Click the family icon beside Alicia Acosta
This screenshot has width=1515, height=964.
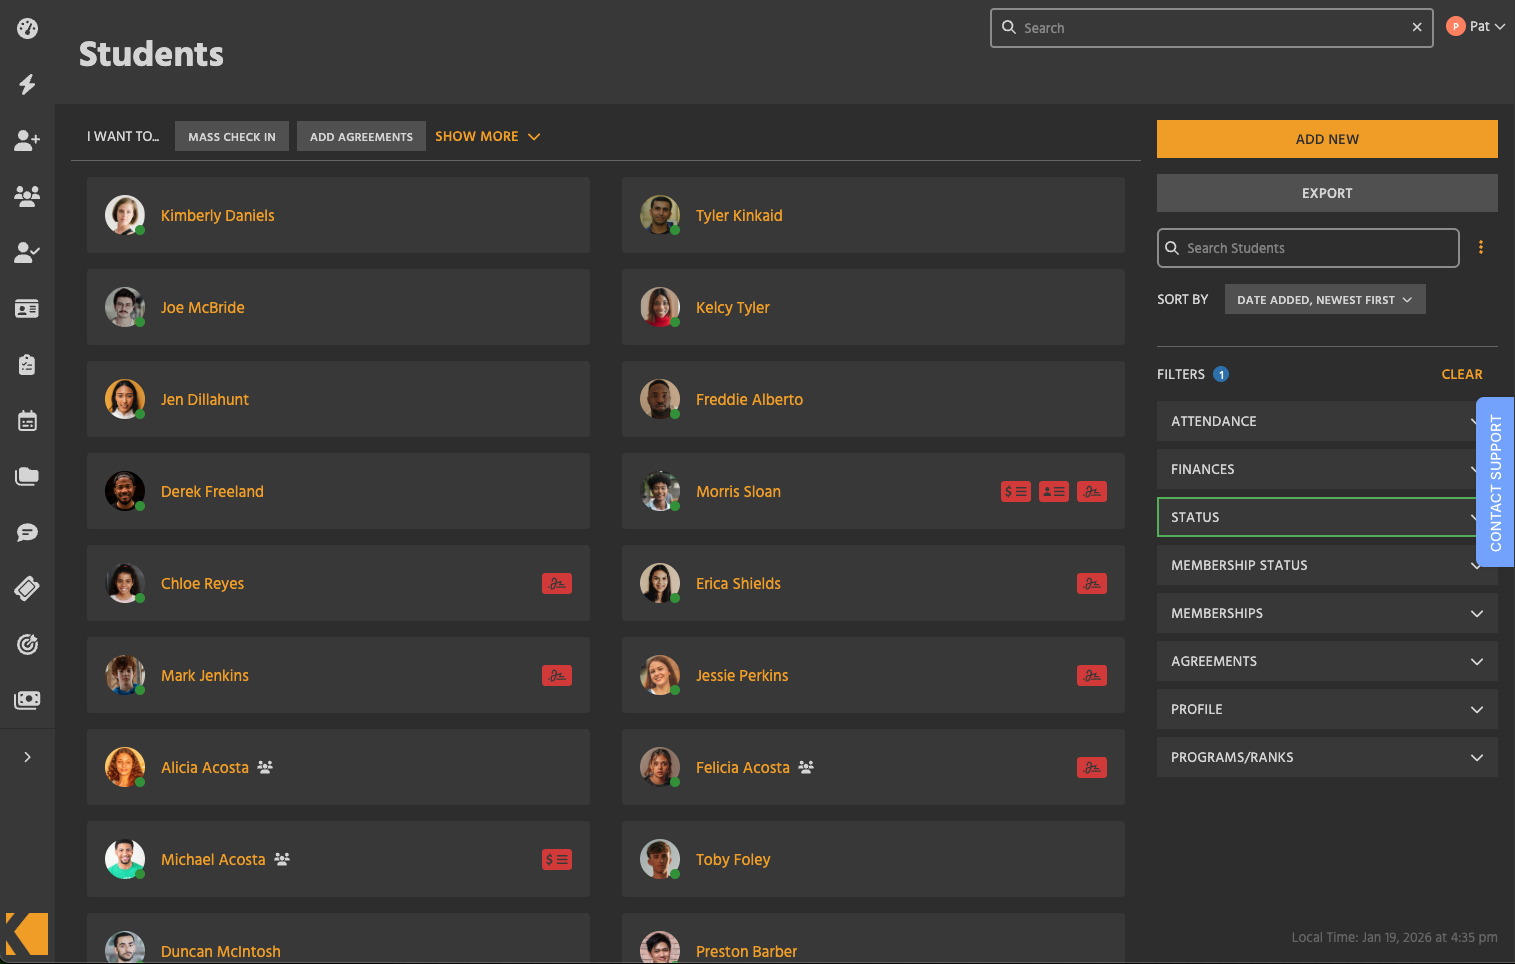(265, 768)
